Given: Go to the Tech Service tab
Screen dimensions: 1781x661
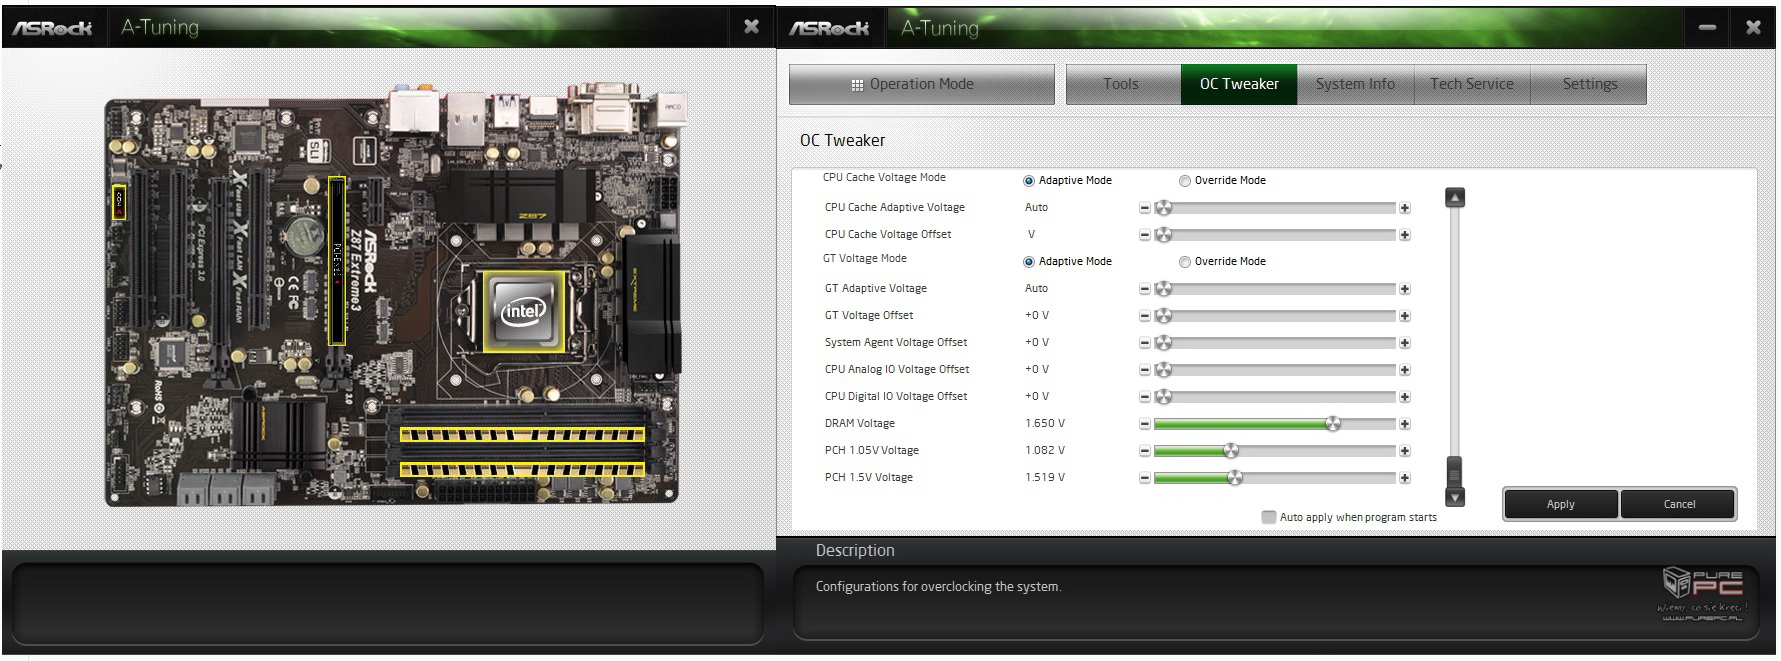Looking at the screenshot, I should [1472, 84].
